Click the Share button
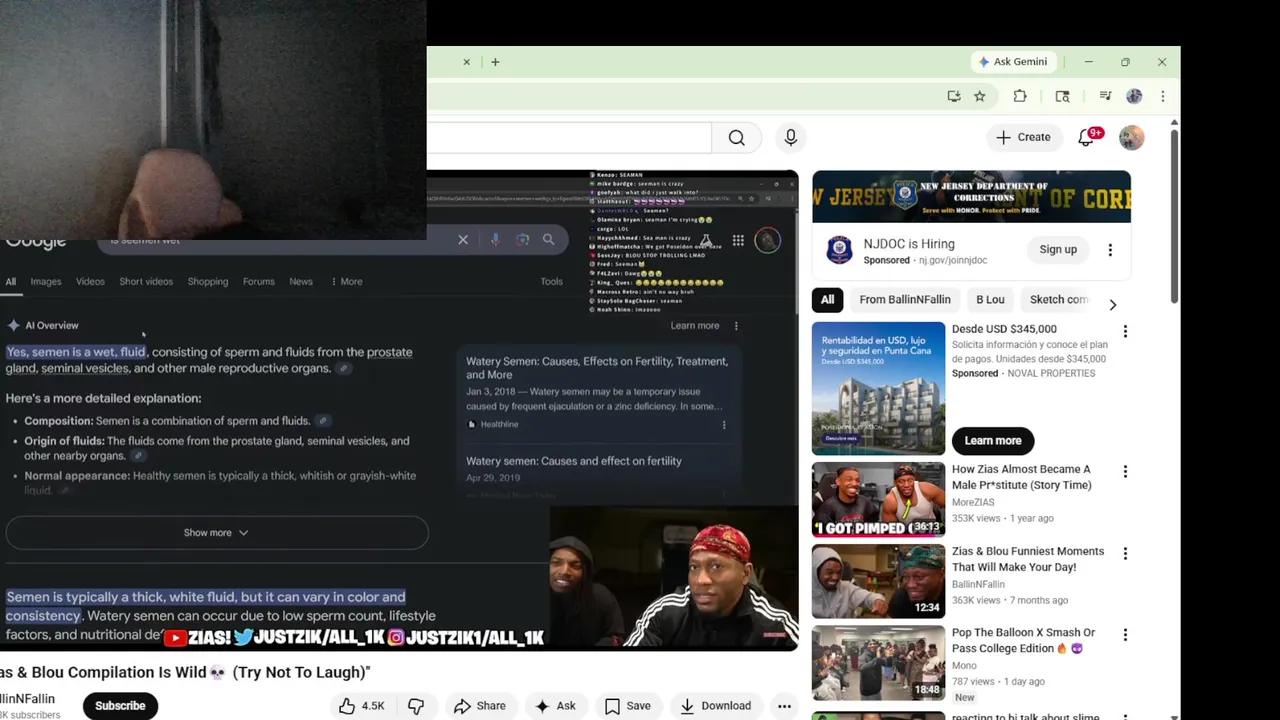The height and width of the screenshot is (720, 1280). click(x=480, y=706)
